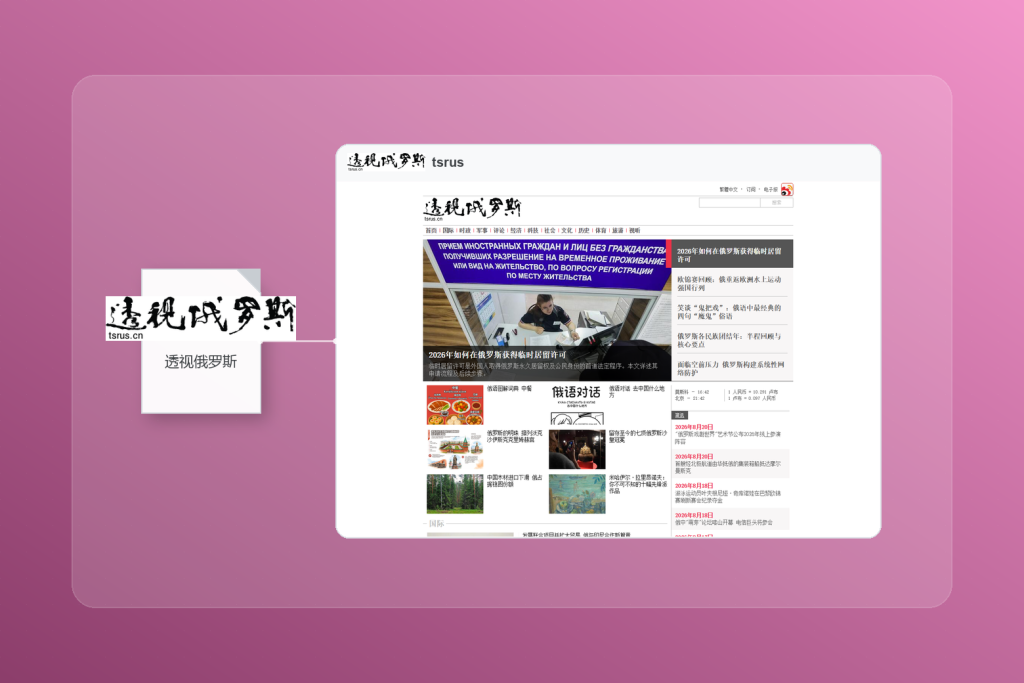The image size is (1024, 683).
Task: Click the 米哈伊尔·拉里昂诺夫 article title
Action: pyautogui.click(x=637, y=484)
